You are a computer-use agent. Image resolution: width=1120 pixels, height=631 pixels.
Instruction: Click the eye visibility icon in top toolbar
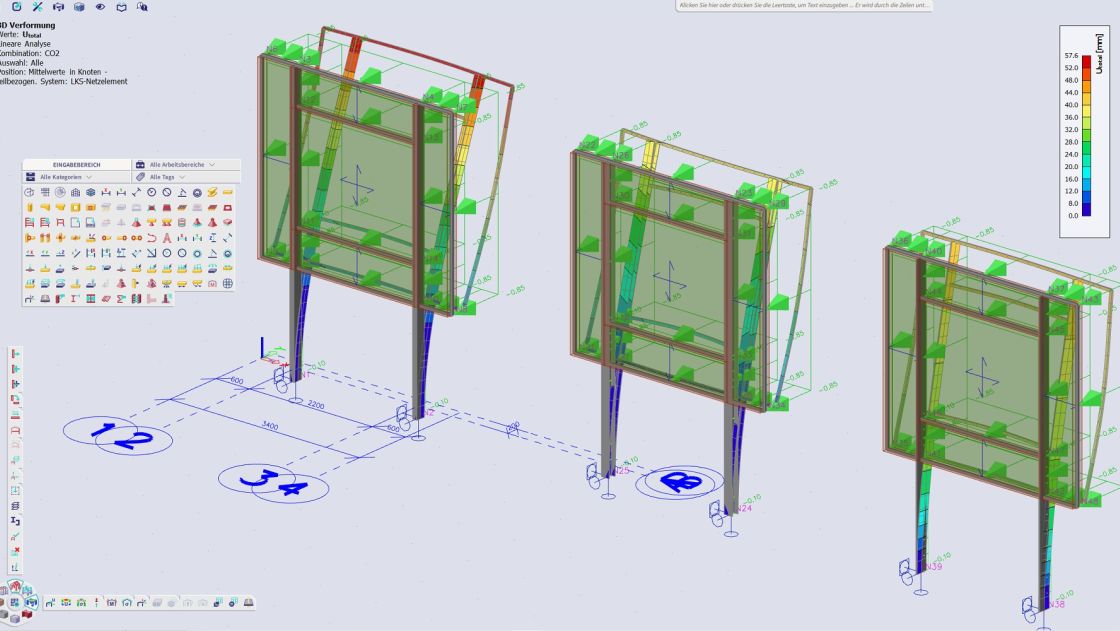(100, 6)
